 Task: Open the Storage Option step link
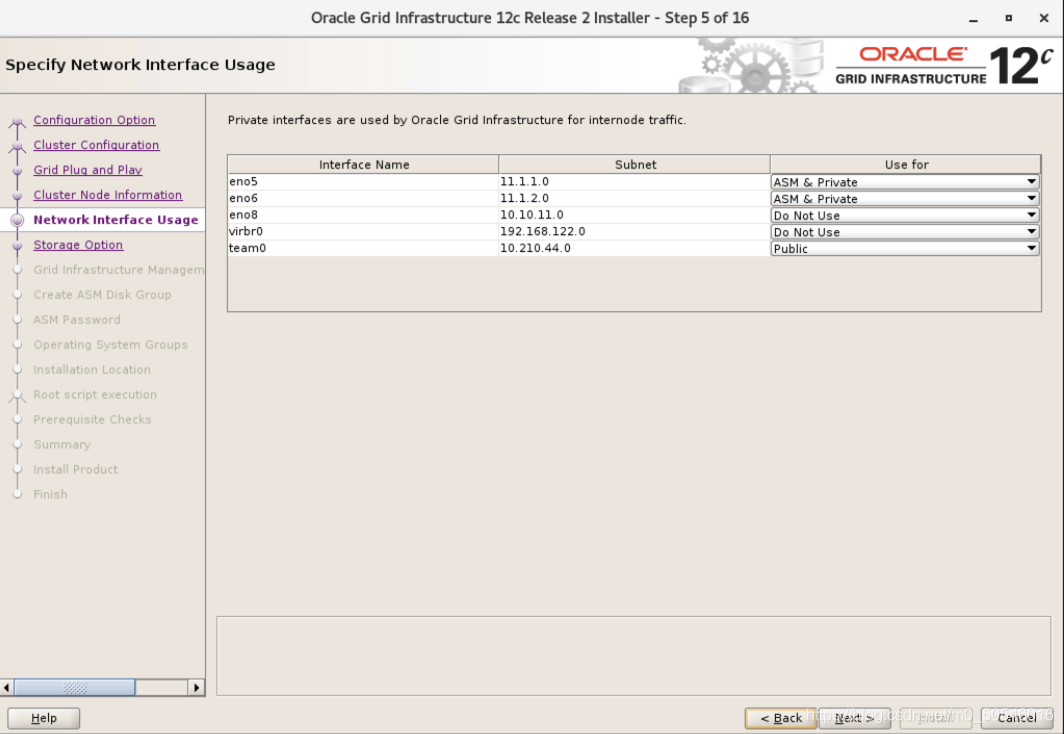78,245
